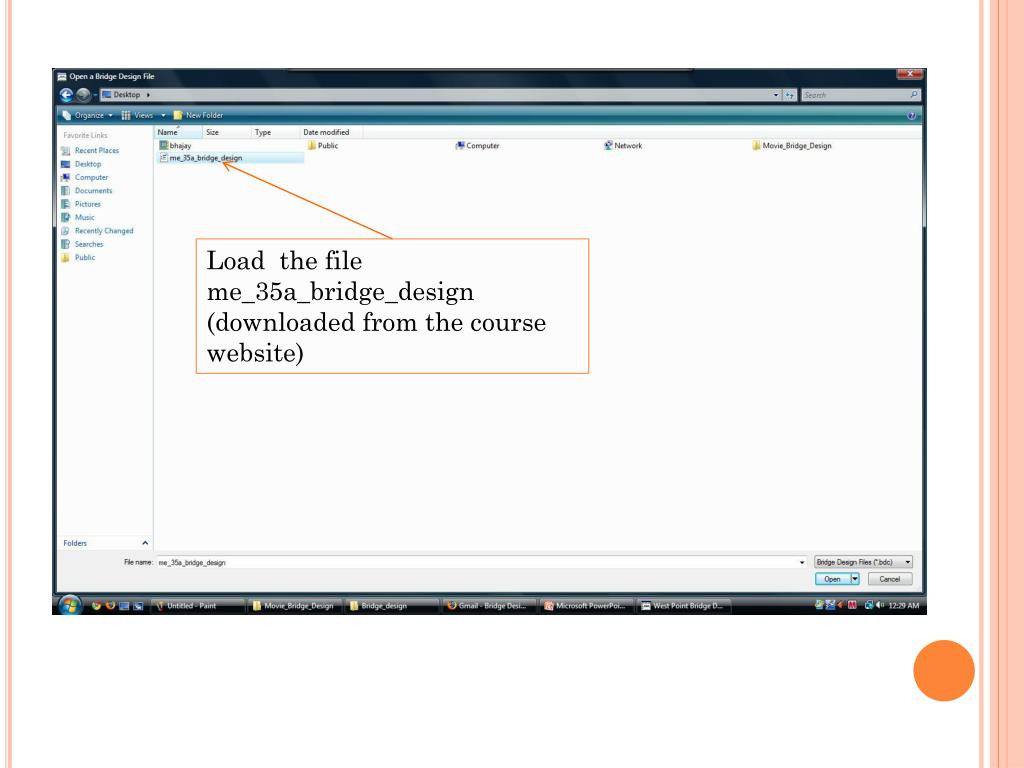Viewport: 1024px width, 768px height.
Task: Click the New Folder toolbar button
Action: [199, 116]
